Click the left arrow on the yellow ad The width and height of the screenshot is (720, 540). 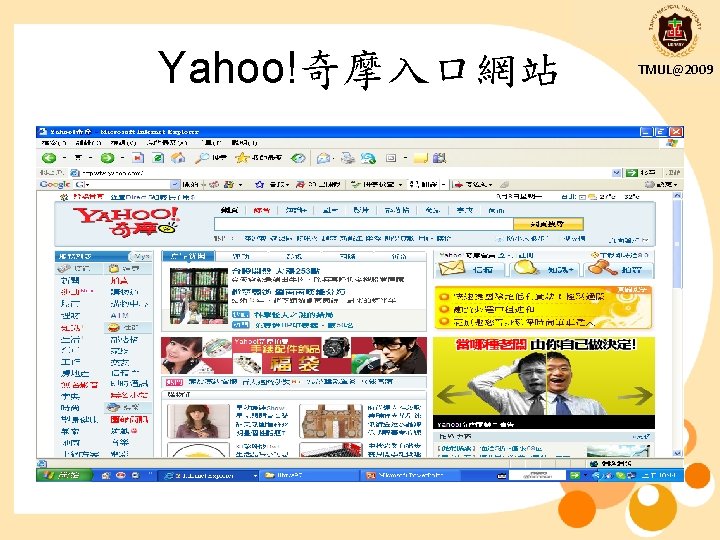pyautogui.click(x=454, y=394)
